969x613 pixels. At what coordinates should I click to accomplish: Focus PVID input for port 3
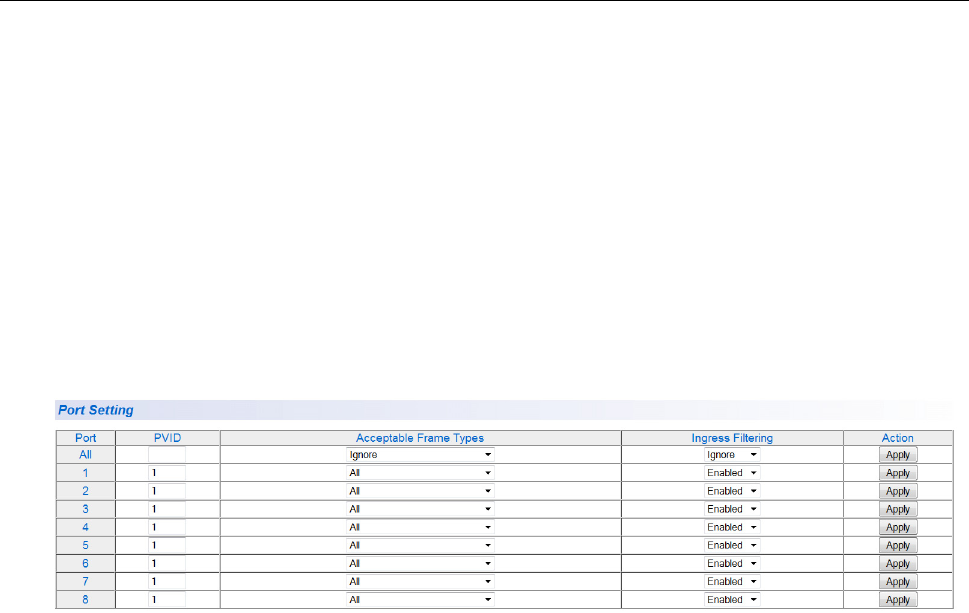(167, 509)
